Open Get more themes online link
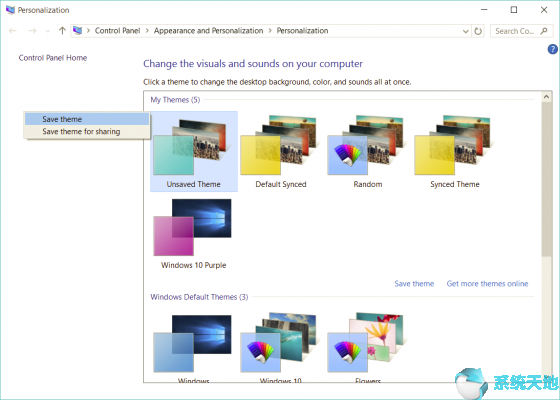The width and height of the screenshot is (560, 400). [x=487, y=284]
